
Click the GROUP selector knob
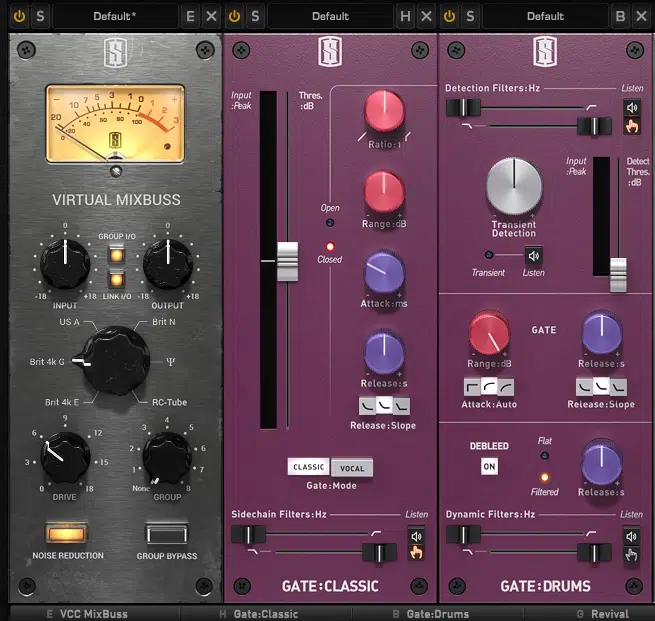click(168, 457)
